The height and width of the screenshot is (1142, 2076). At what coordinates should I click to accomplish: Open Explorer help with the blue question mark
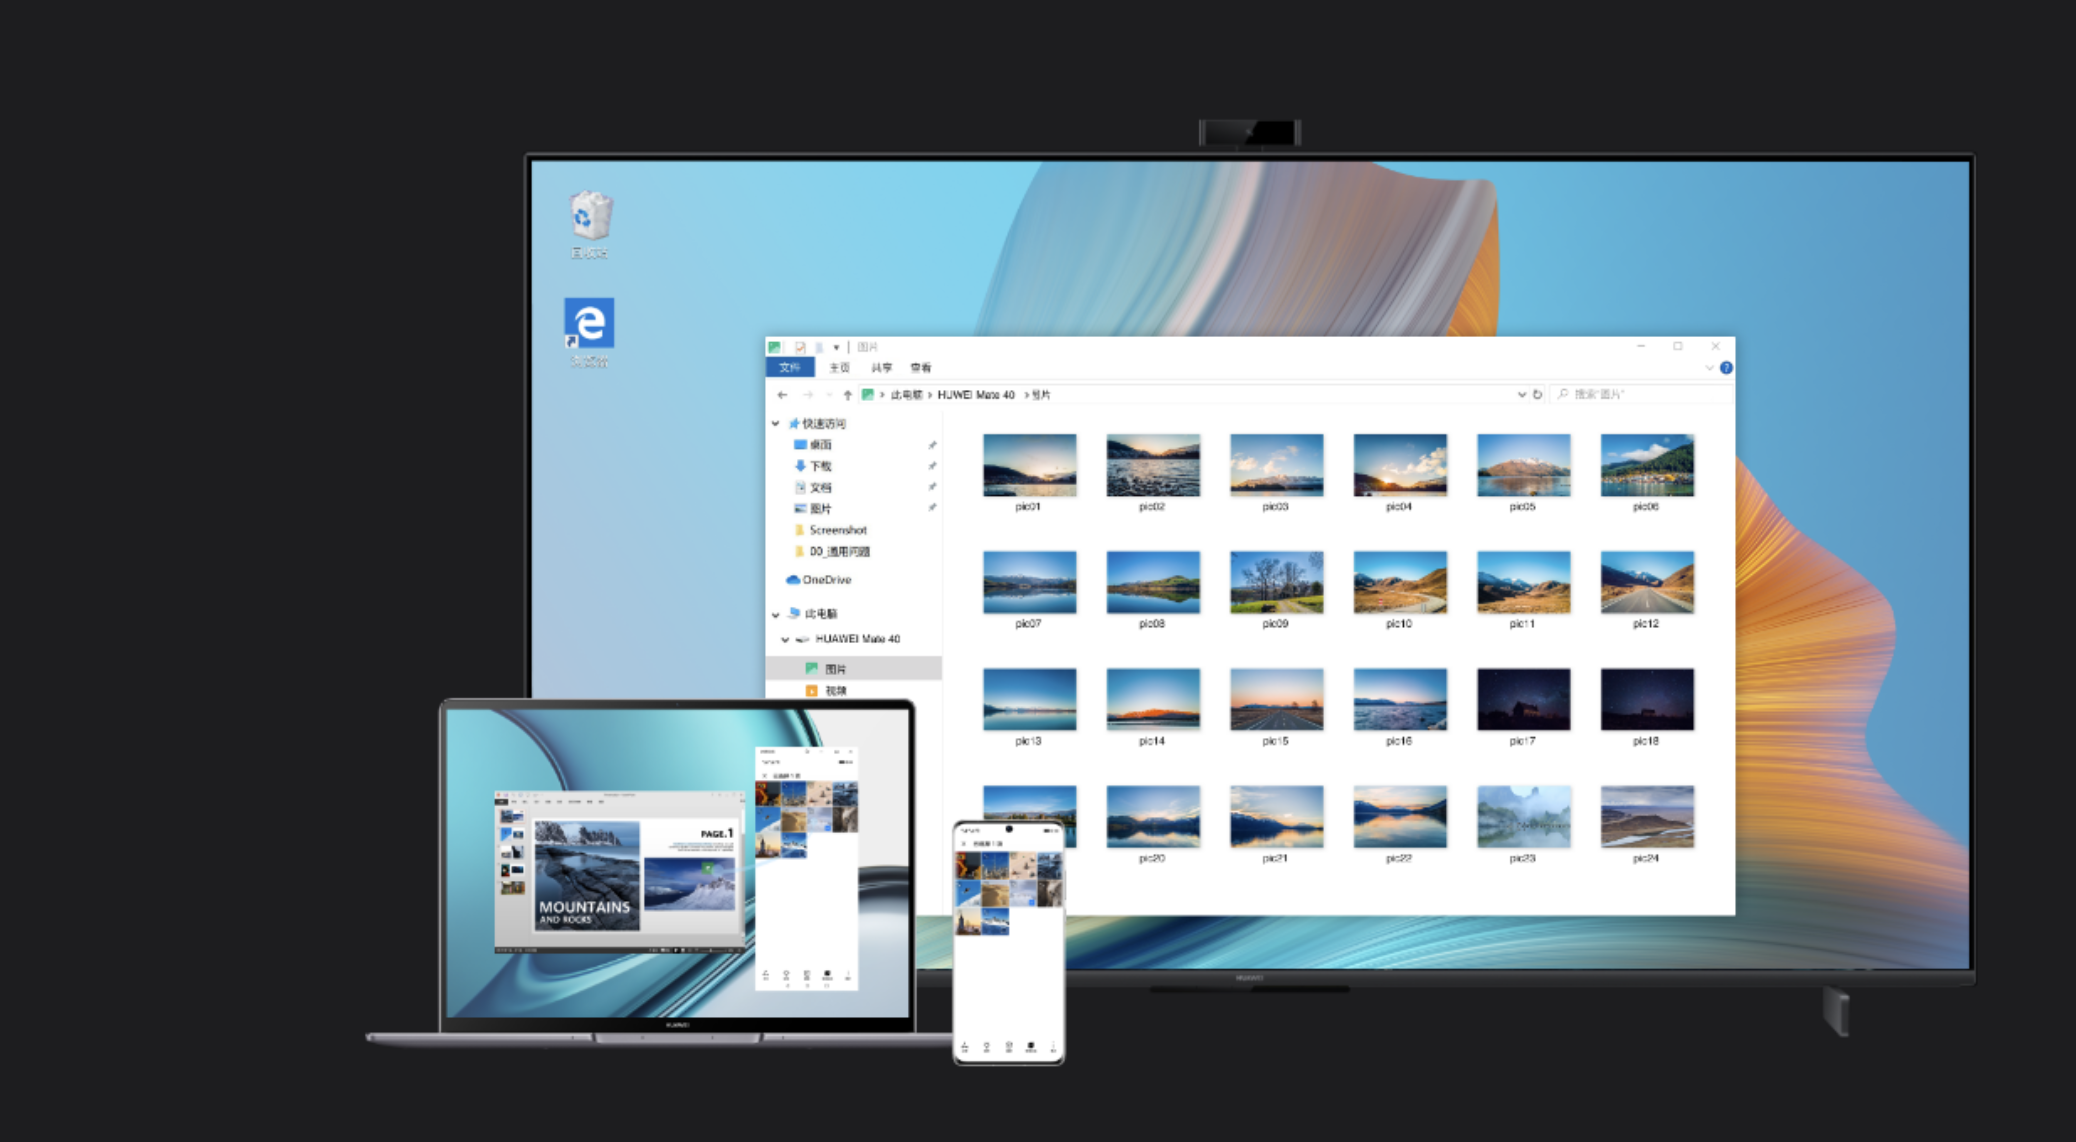pyautogui.click(x=1726, y=368)
